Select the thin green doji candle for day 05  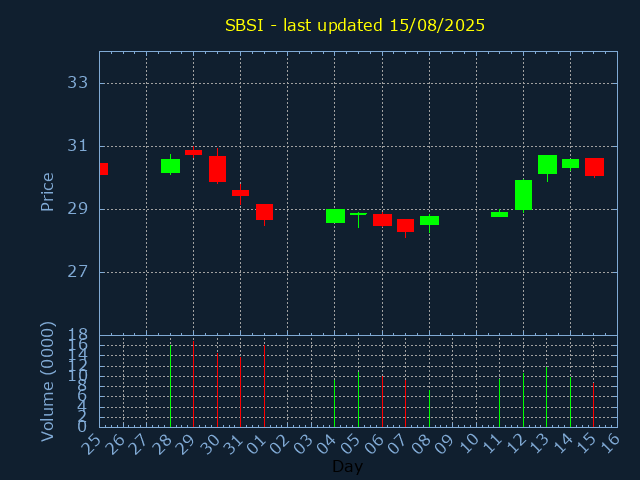[x=358, y=214]
